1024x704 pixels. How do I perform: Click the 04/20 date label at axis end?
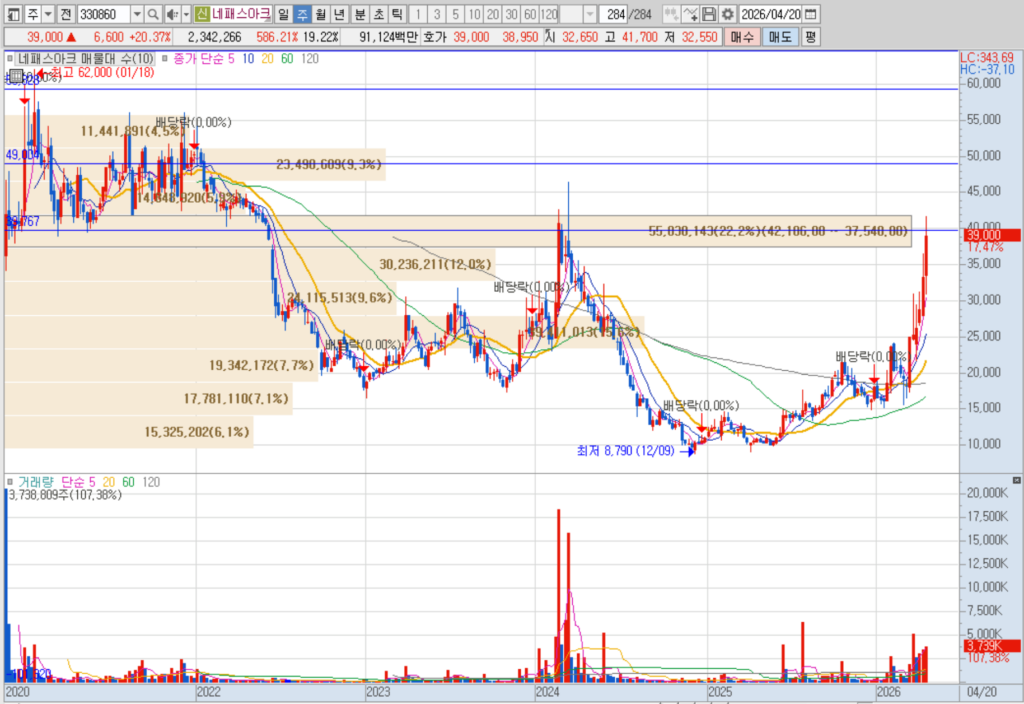tap(982, 692)
